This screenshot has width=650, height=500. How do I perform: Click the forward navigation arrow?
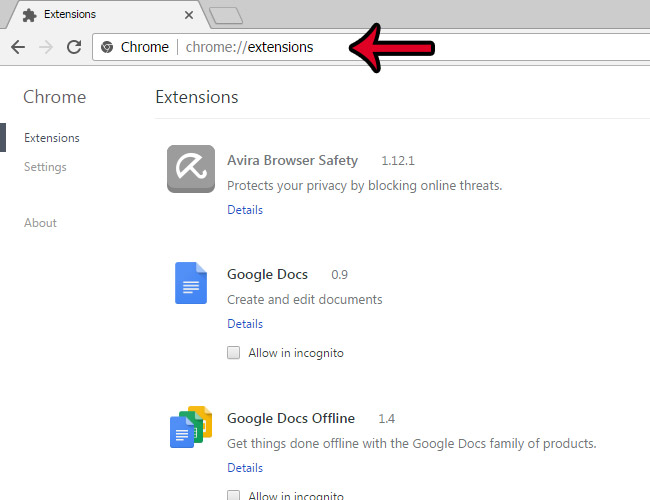[46, 47]
